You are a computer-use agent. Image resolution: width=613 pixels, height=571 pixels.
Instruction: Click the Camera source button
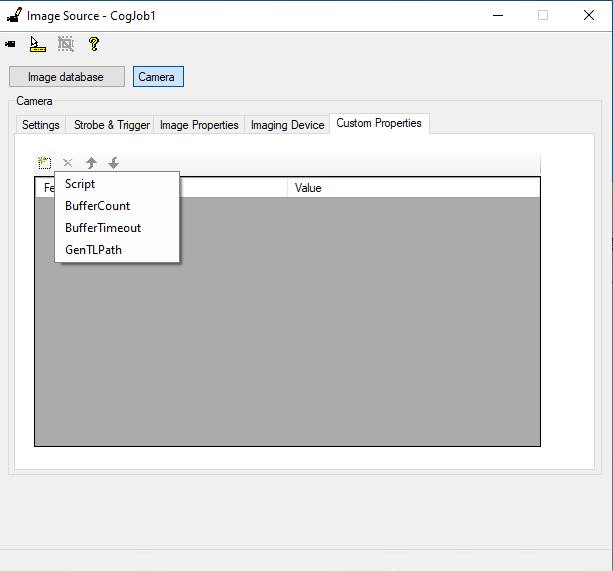click(x=158, y=77)
